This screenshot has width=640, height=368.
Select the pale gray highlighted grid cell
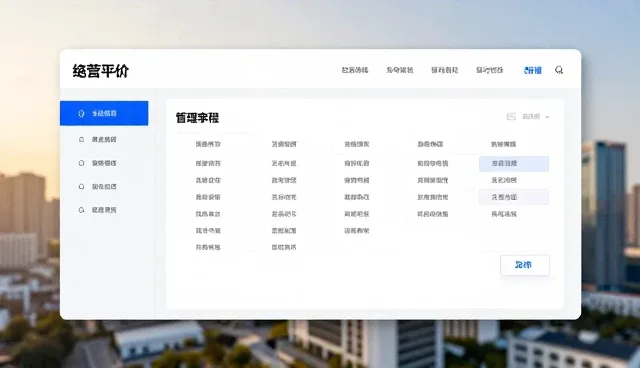pyautogui.click(x=514, y=197)
